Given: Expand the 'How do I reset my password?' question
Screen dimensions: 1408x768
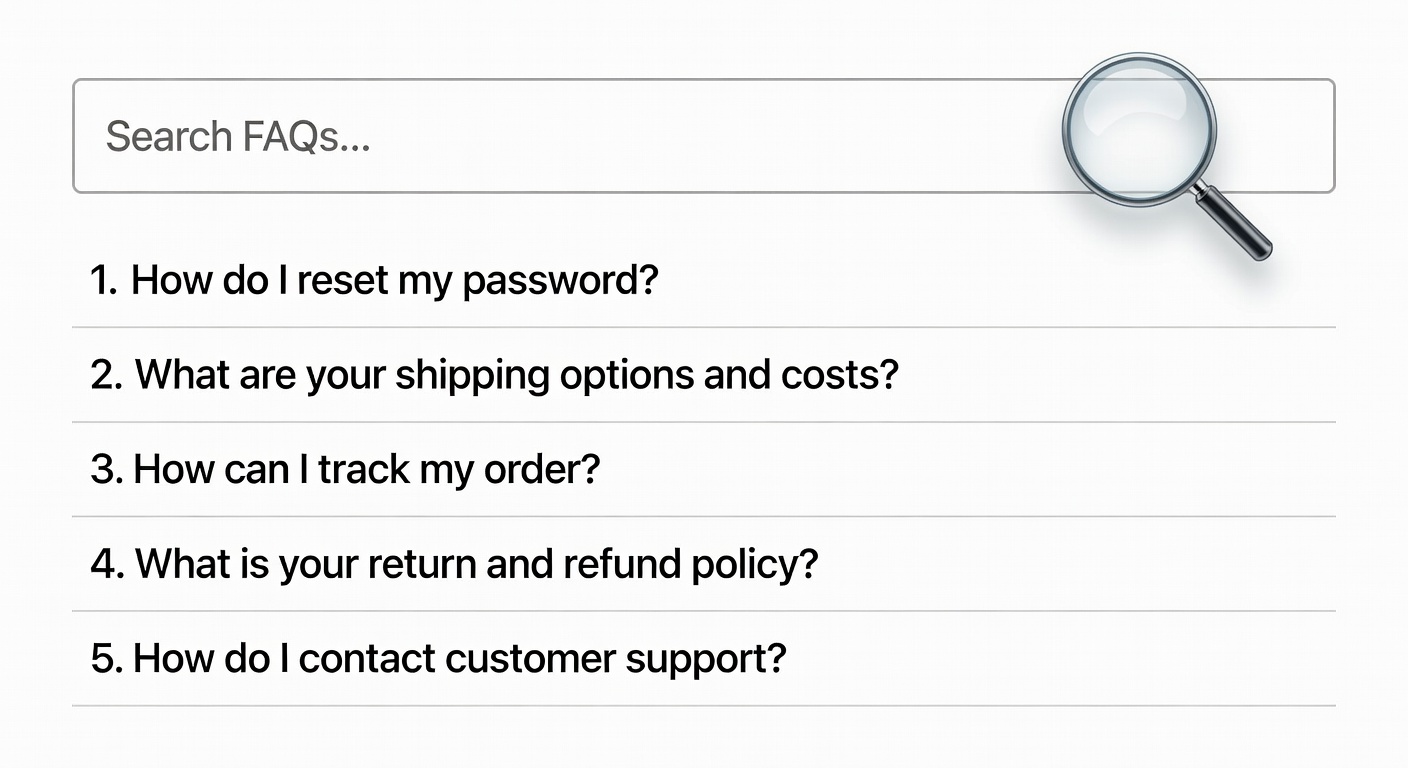Looking at the screenshot, I should (x=374, y=280).
